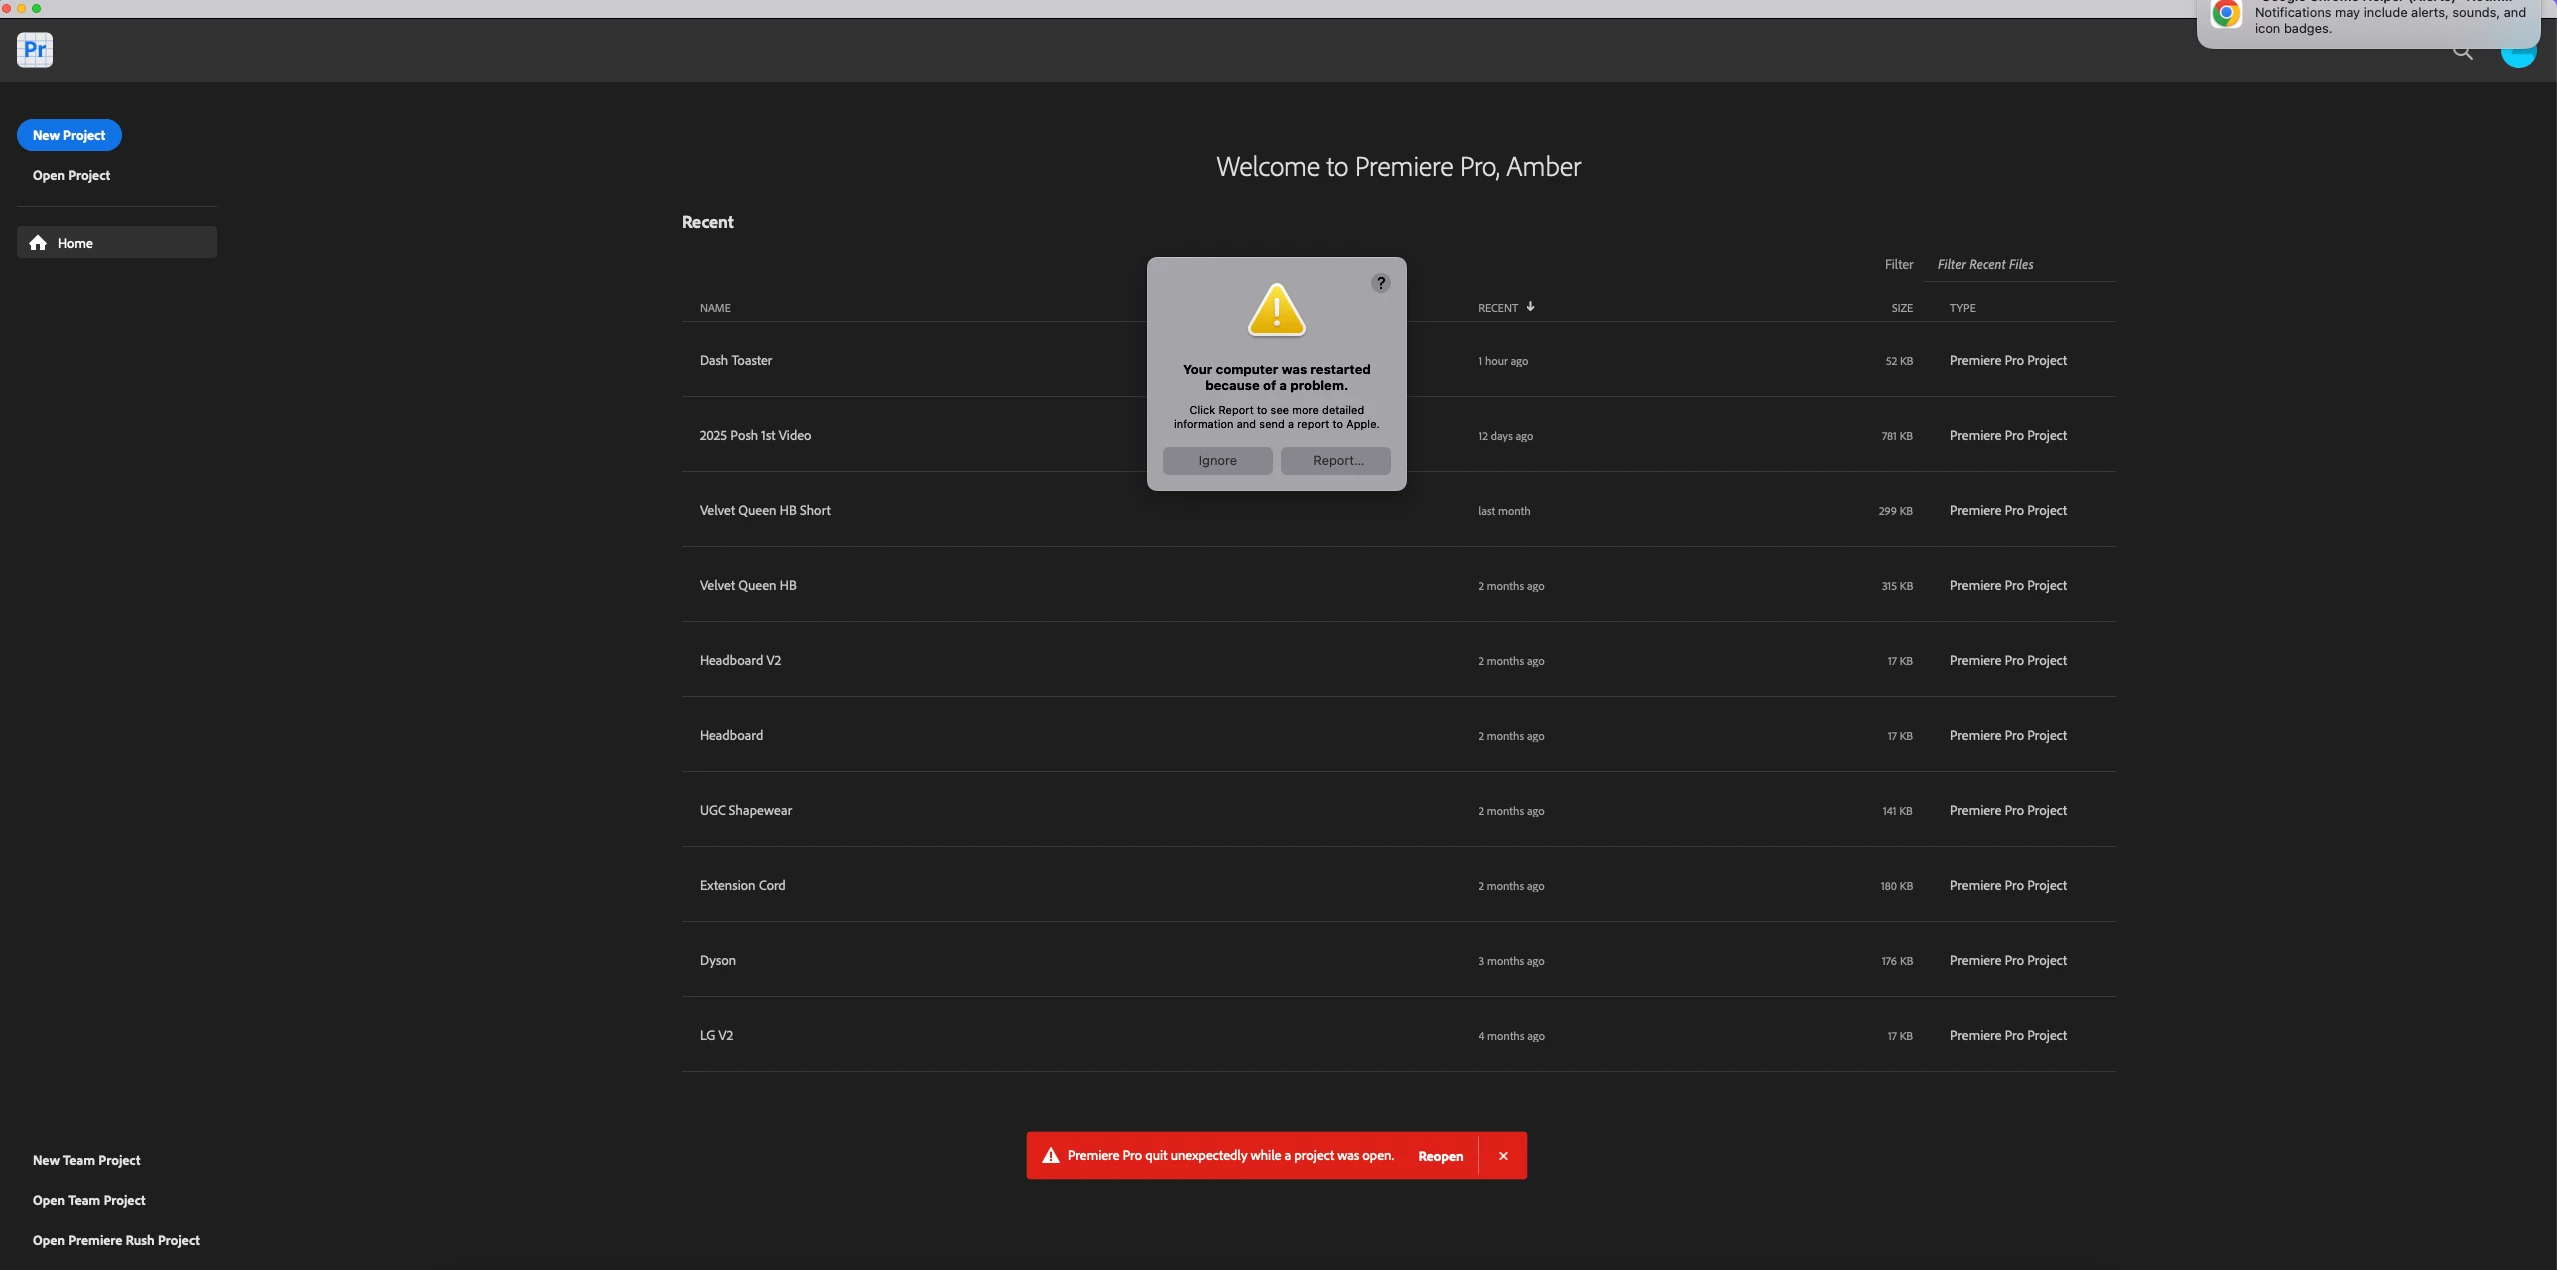
Task: Click Reopen in the red crash banner
Action: pos(1440,1156)
